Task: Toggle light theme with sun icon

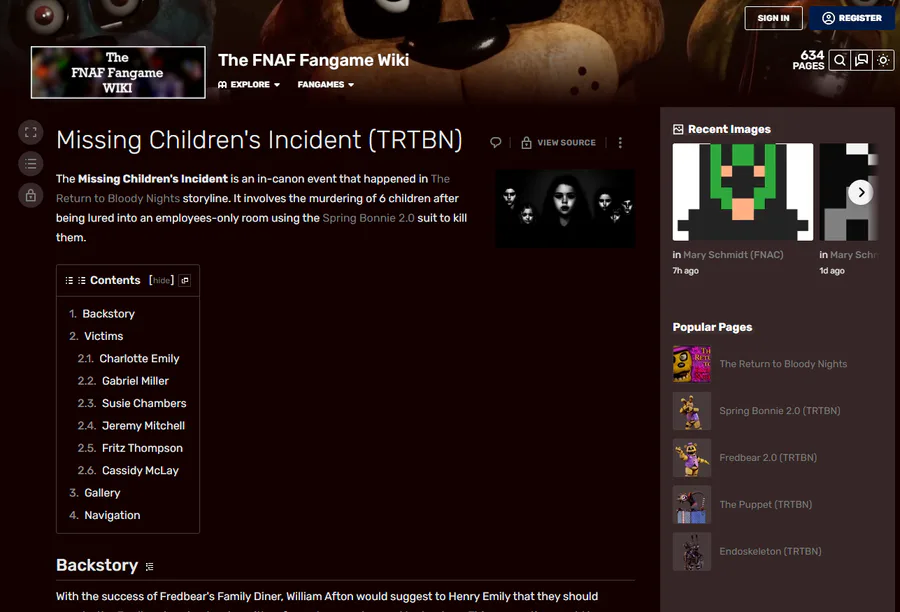Action: coord(883,60)
